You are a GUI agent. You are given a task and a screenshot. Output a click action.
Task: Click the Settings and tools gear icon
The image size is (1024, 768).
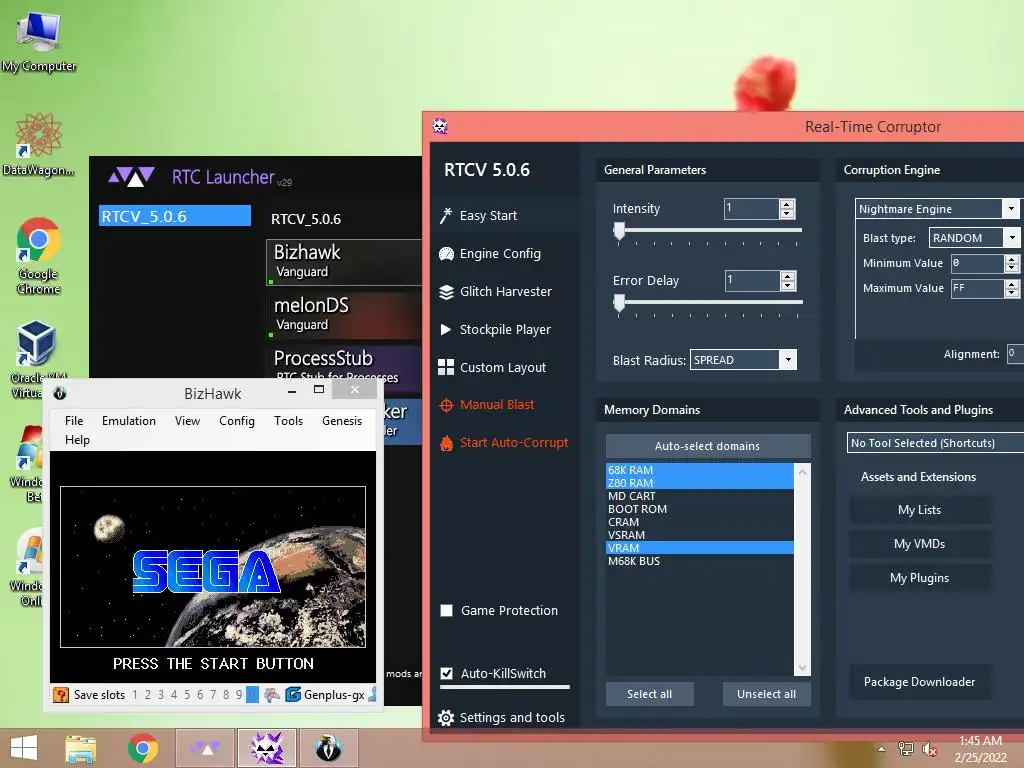[x=446, y=718]
